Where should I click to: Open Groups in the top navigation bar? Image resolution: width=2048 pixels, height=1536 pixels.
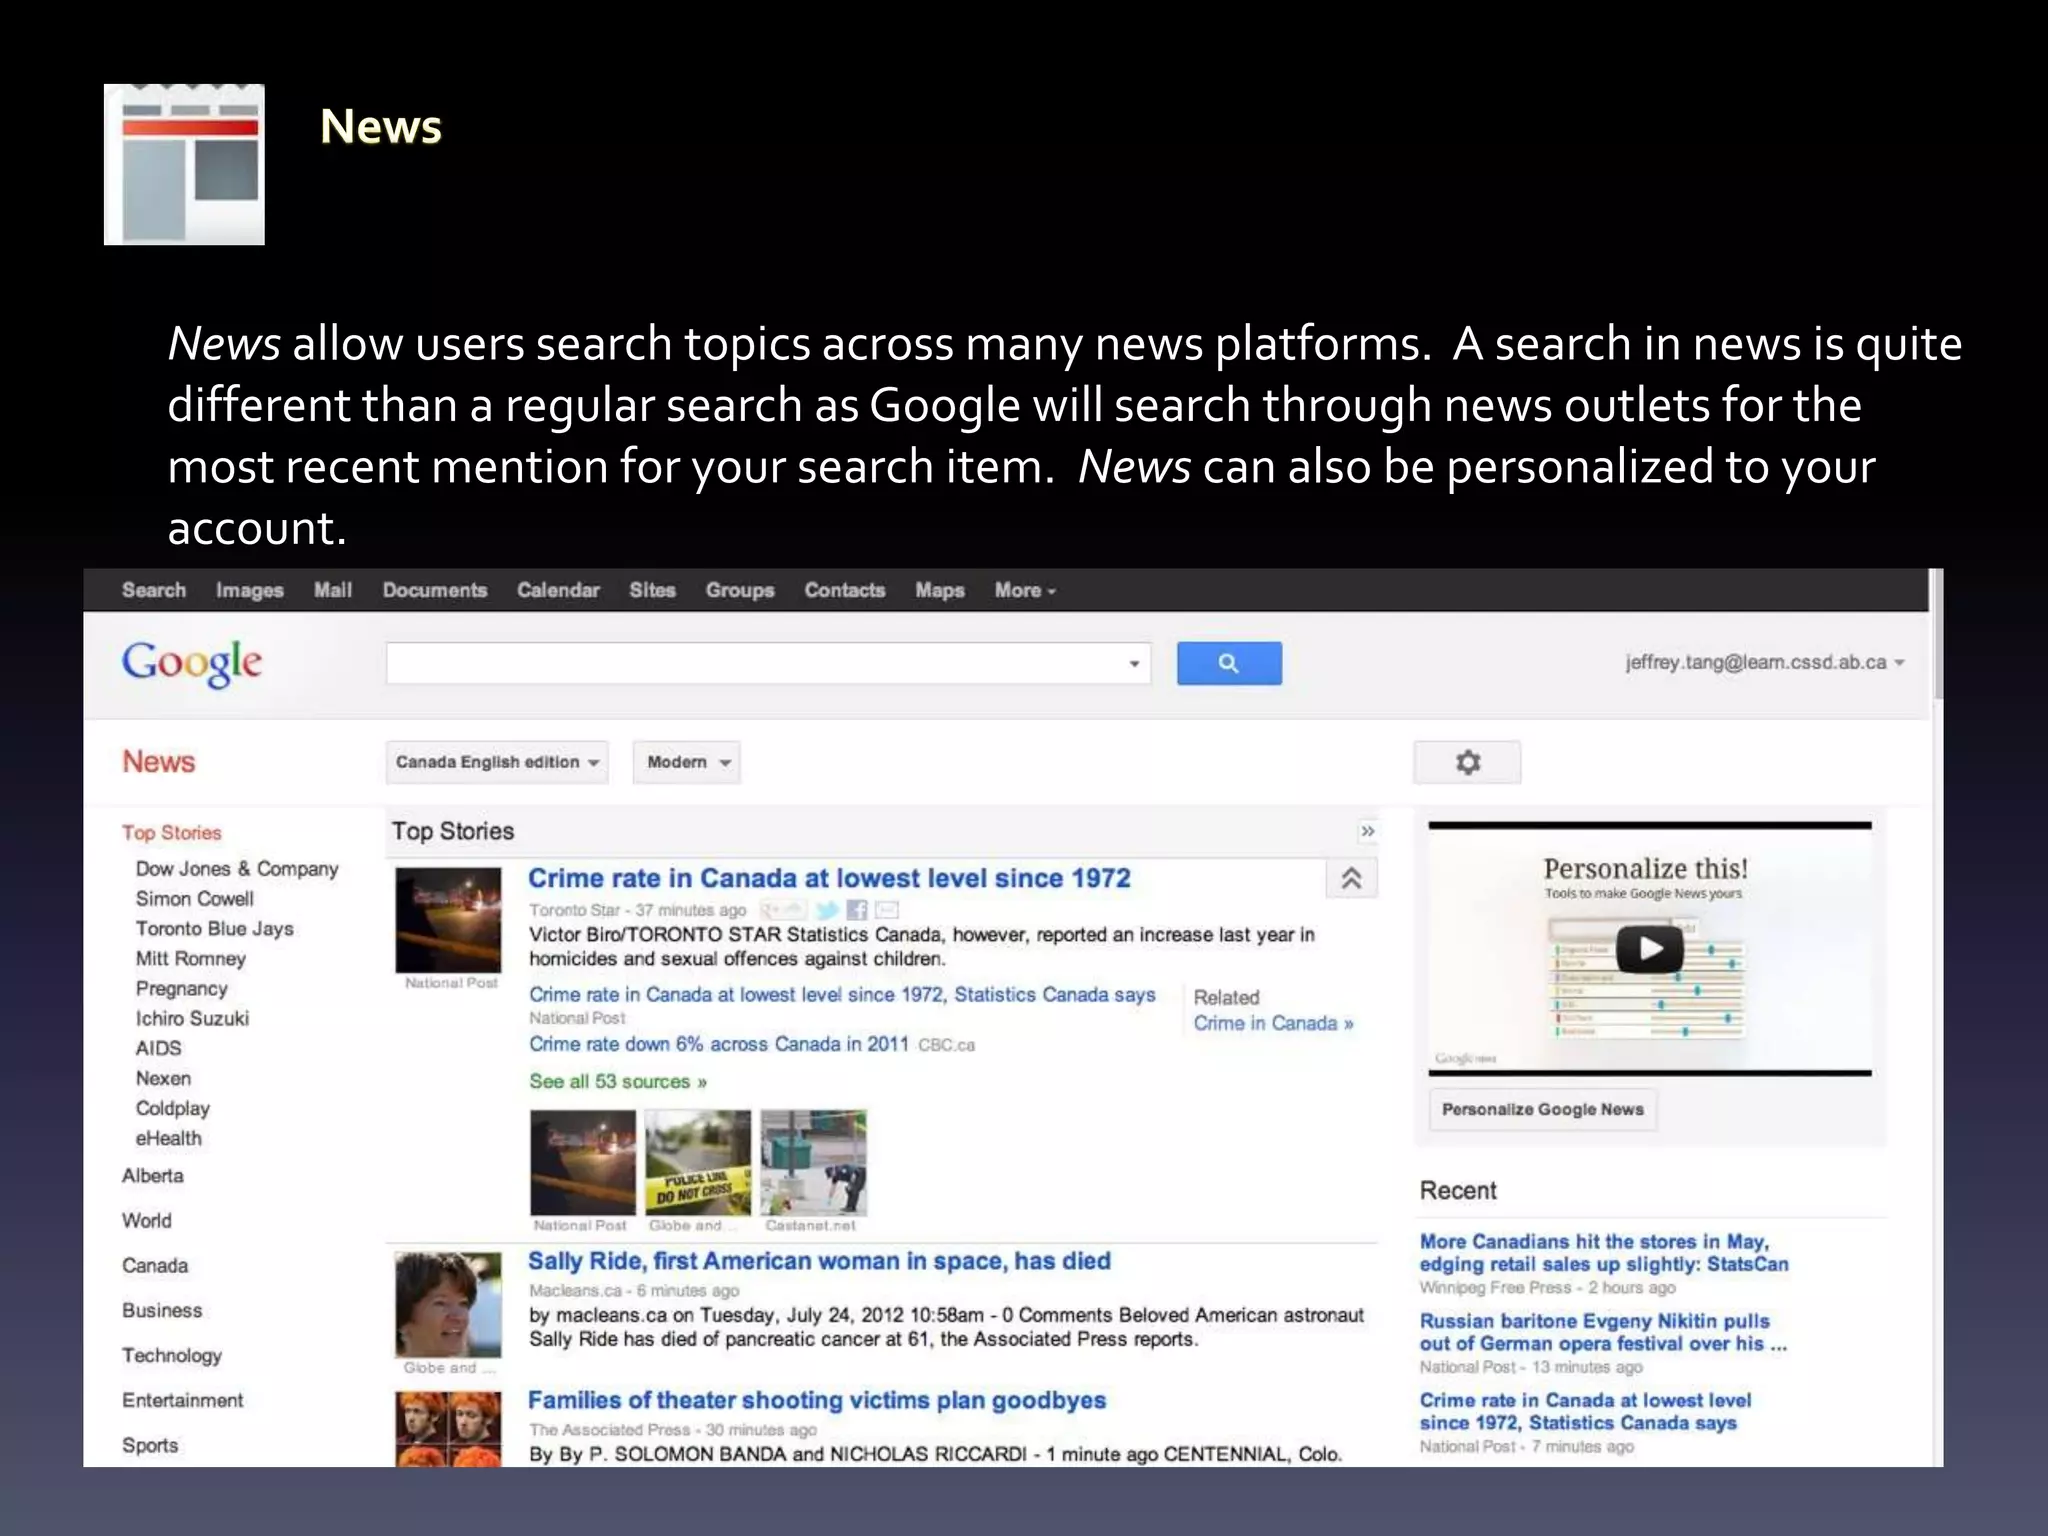pos(740,591)
